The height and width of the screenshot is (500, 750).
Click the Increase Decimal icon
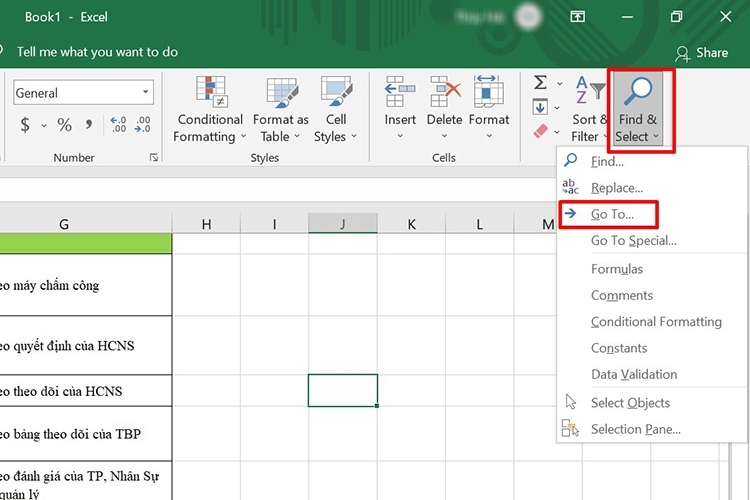tap(118, 125)
